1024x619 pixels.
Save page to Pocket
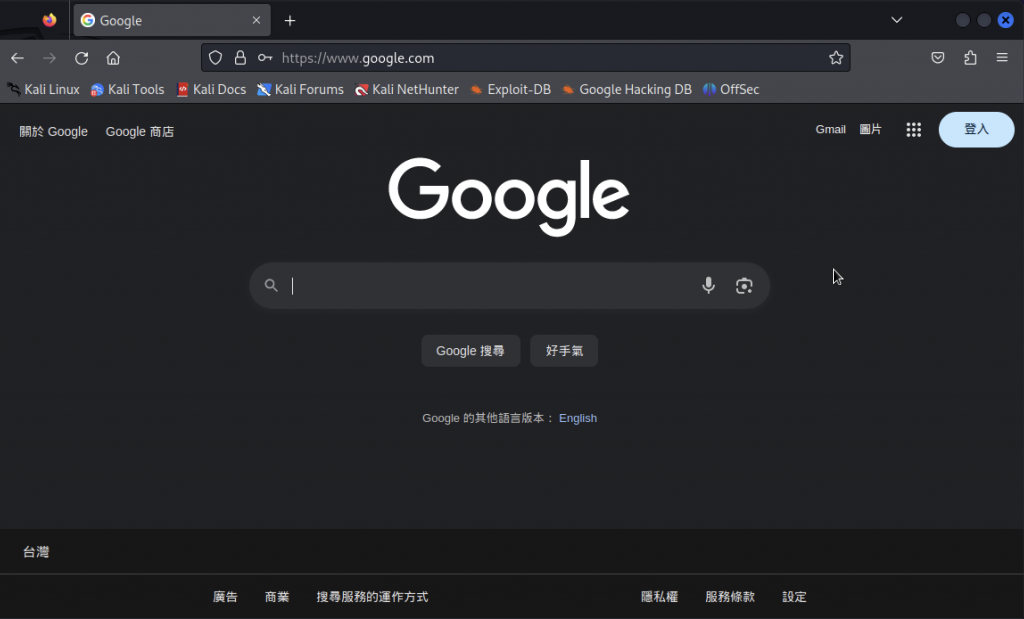click(x=938, y=58)
